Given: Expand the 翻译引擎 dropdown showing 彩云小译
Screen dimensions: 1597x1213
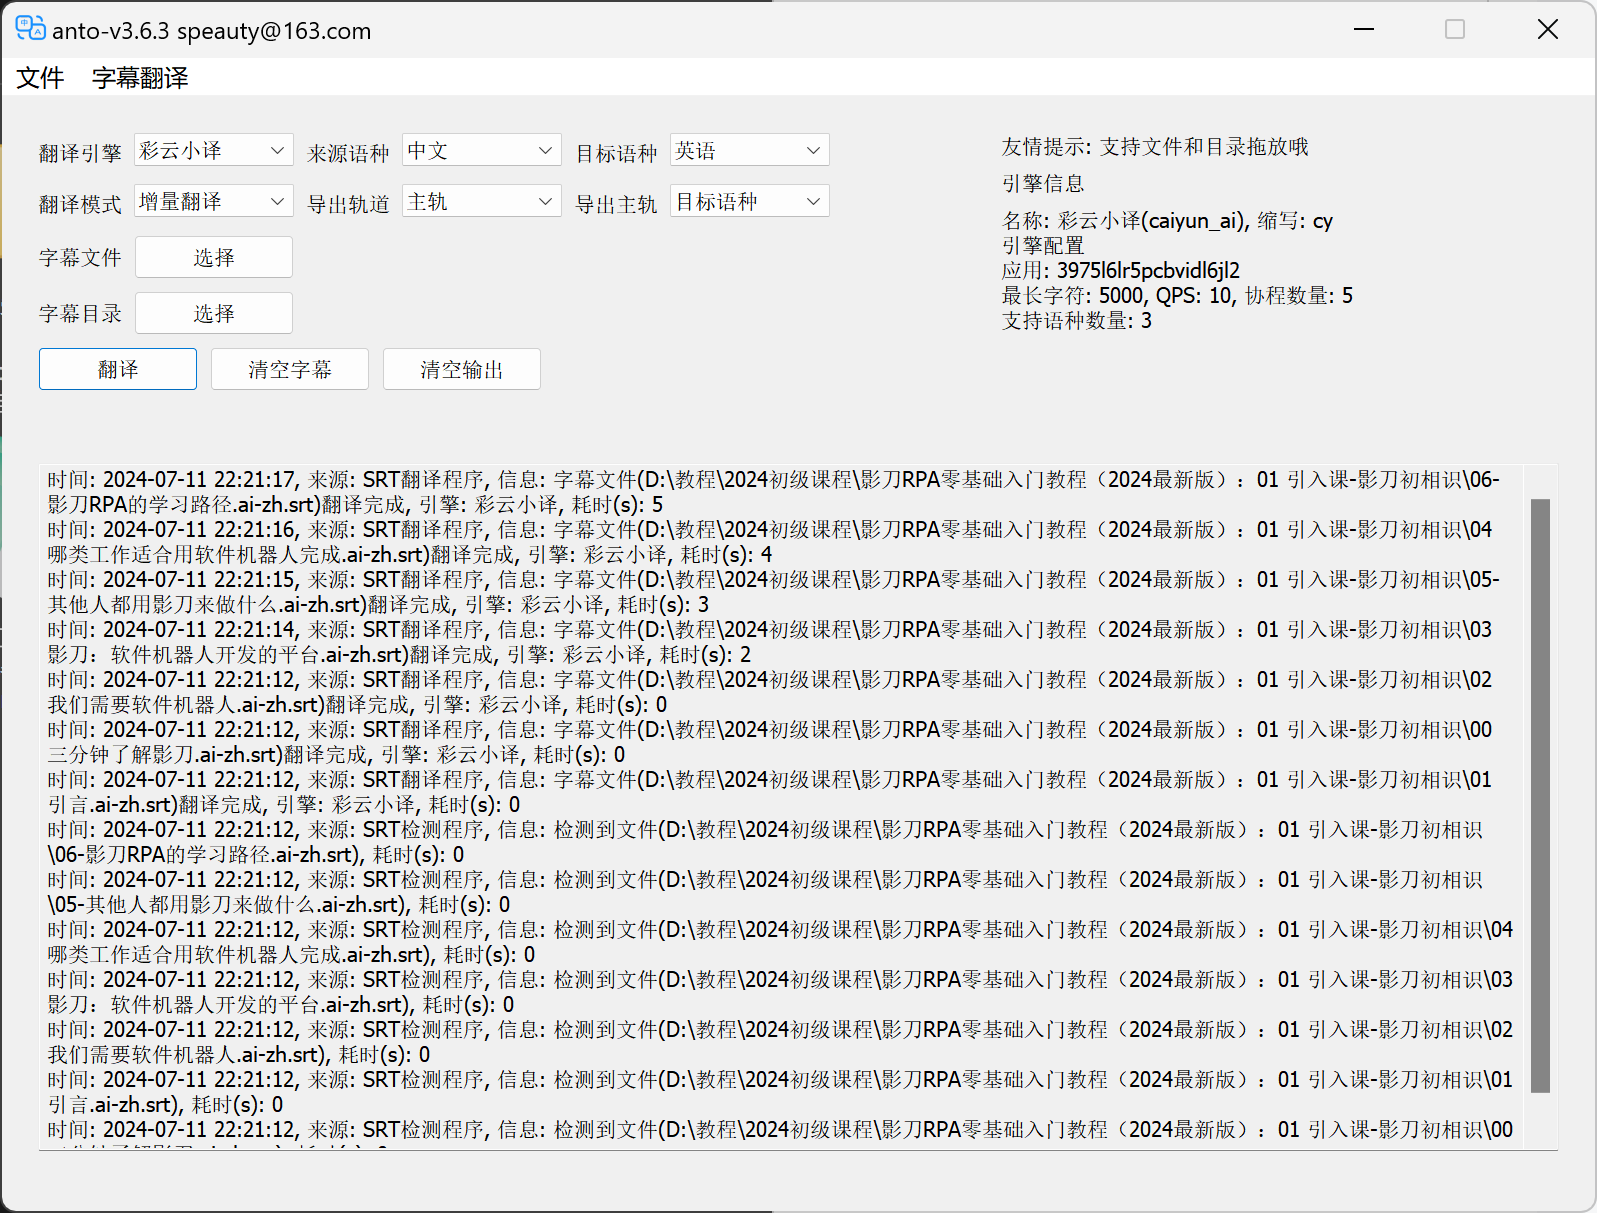Looking at the screenshot, I should [x=214, y=150].
